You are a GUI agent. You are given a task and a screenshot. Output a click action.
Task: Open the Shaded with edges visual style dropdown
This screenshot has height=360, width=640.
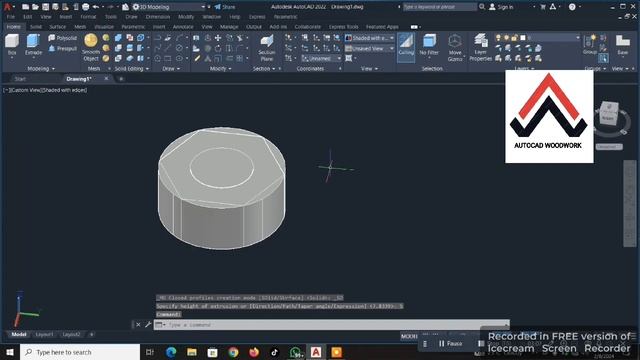pos(370,38)
